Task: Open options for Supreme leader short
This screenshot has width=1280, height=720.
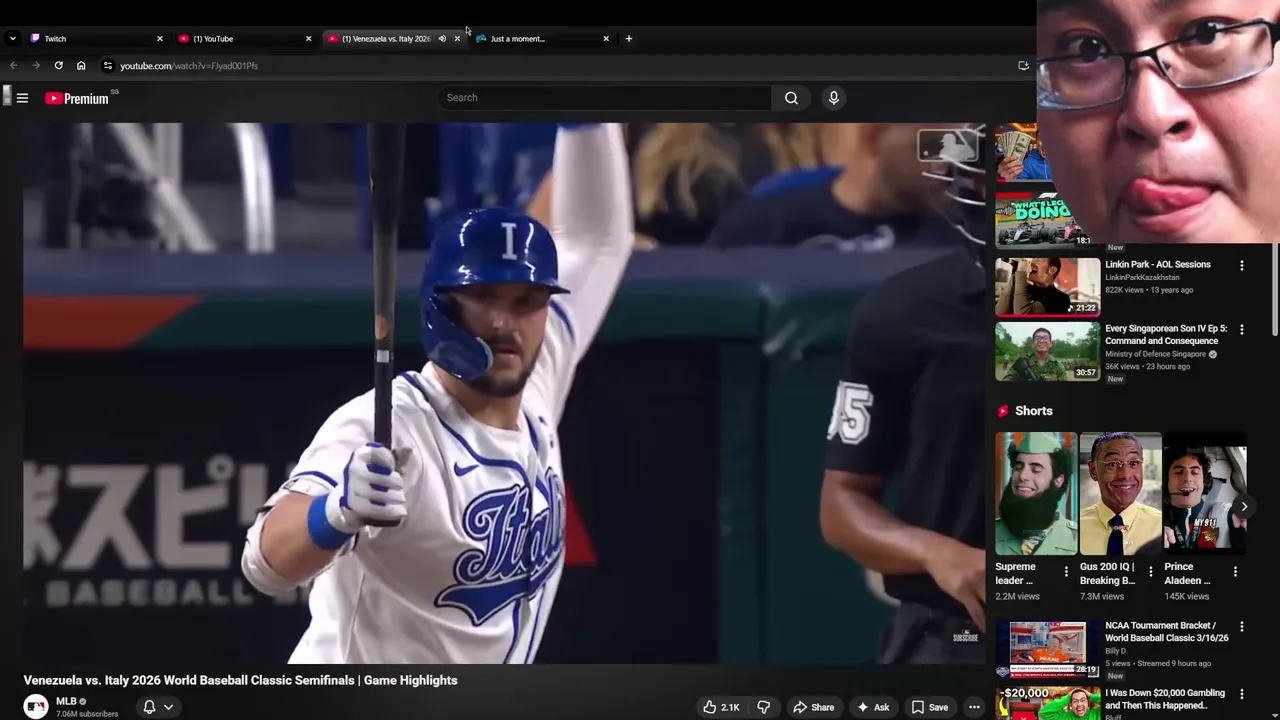Action: point(1066,573)
